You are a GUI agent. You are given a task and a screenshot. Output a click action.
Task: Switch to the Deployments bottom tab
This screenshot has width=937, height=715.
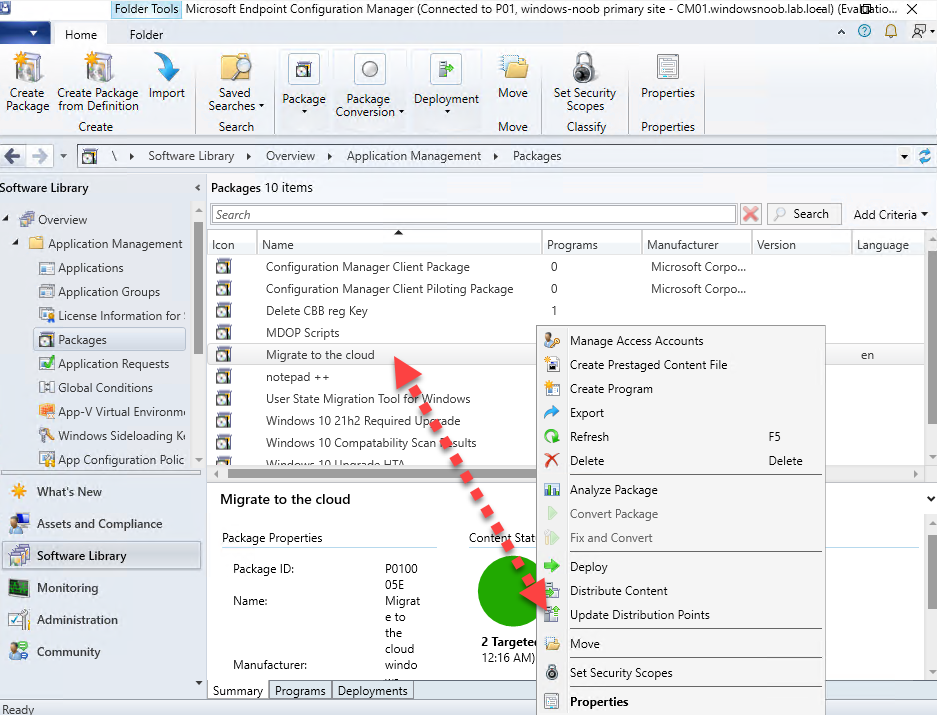tap(372, 690)
